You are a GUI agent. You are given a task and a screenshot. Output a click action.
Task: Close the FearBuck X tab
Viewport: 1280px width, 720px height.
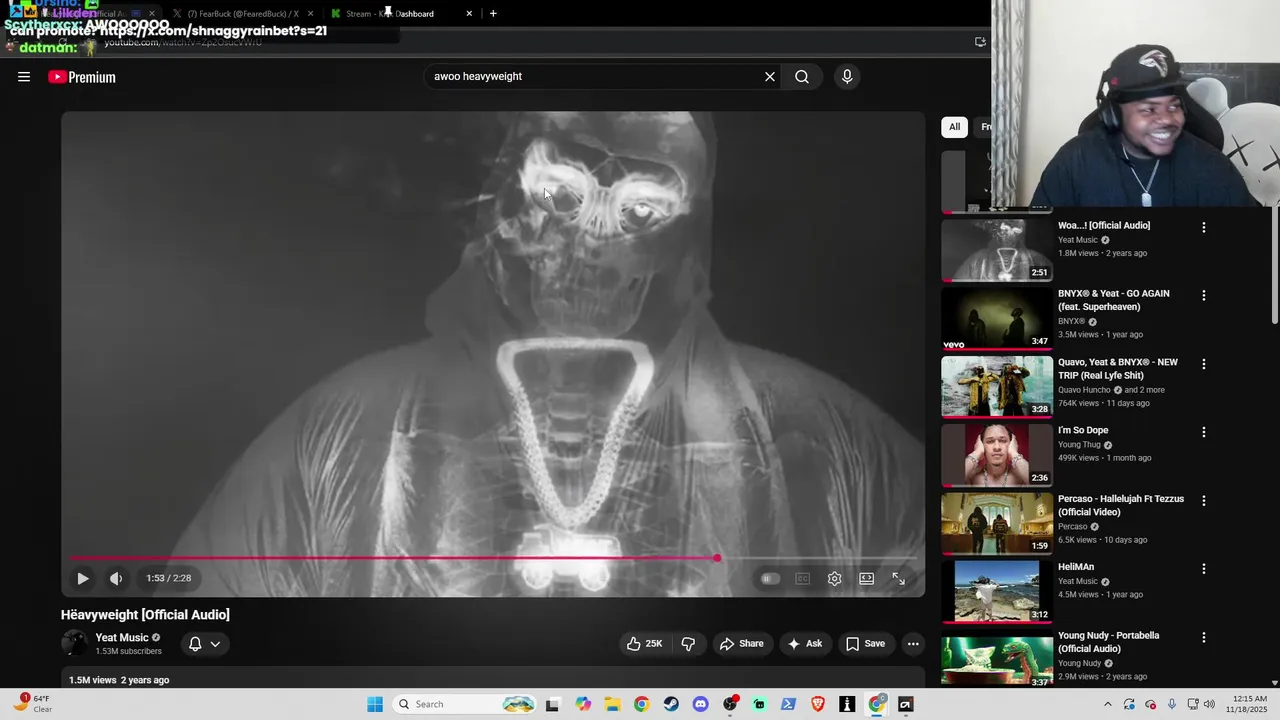310,14
